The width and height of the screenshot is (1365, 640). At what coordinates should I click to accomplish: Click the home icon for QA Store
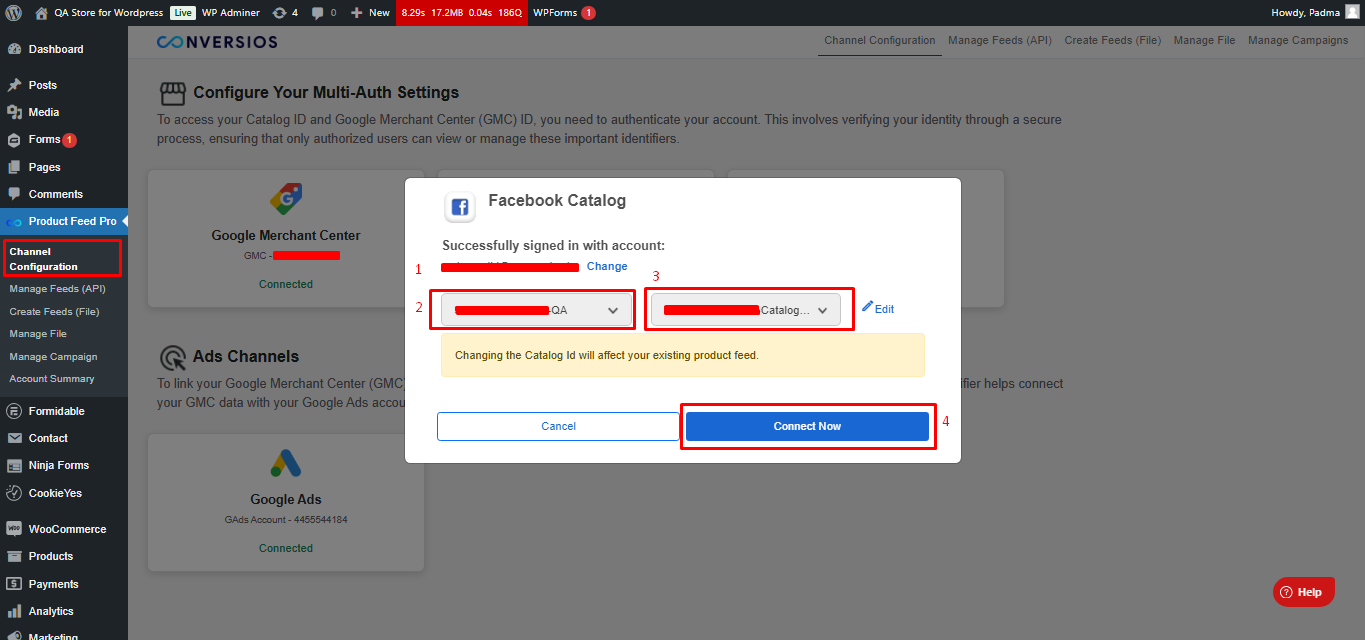pos(41,13)
